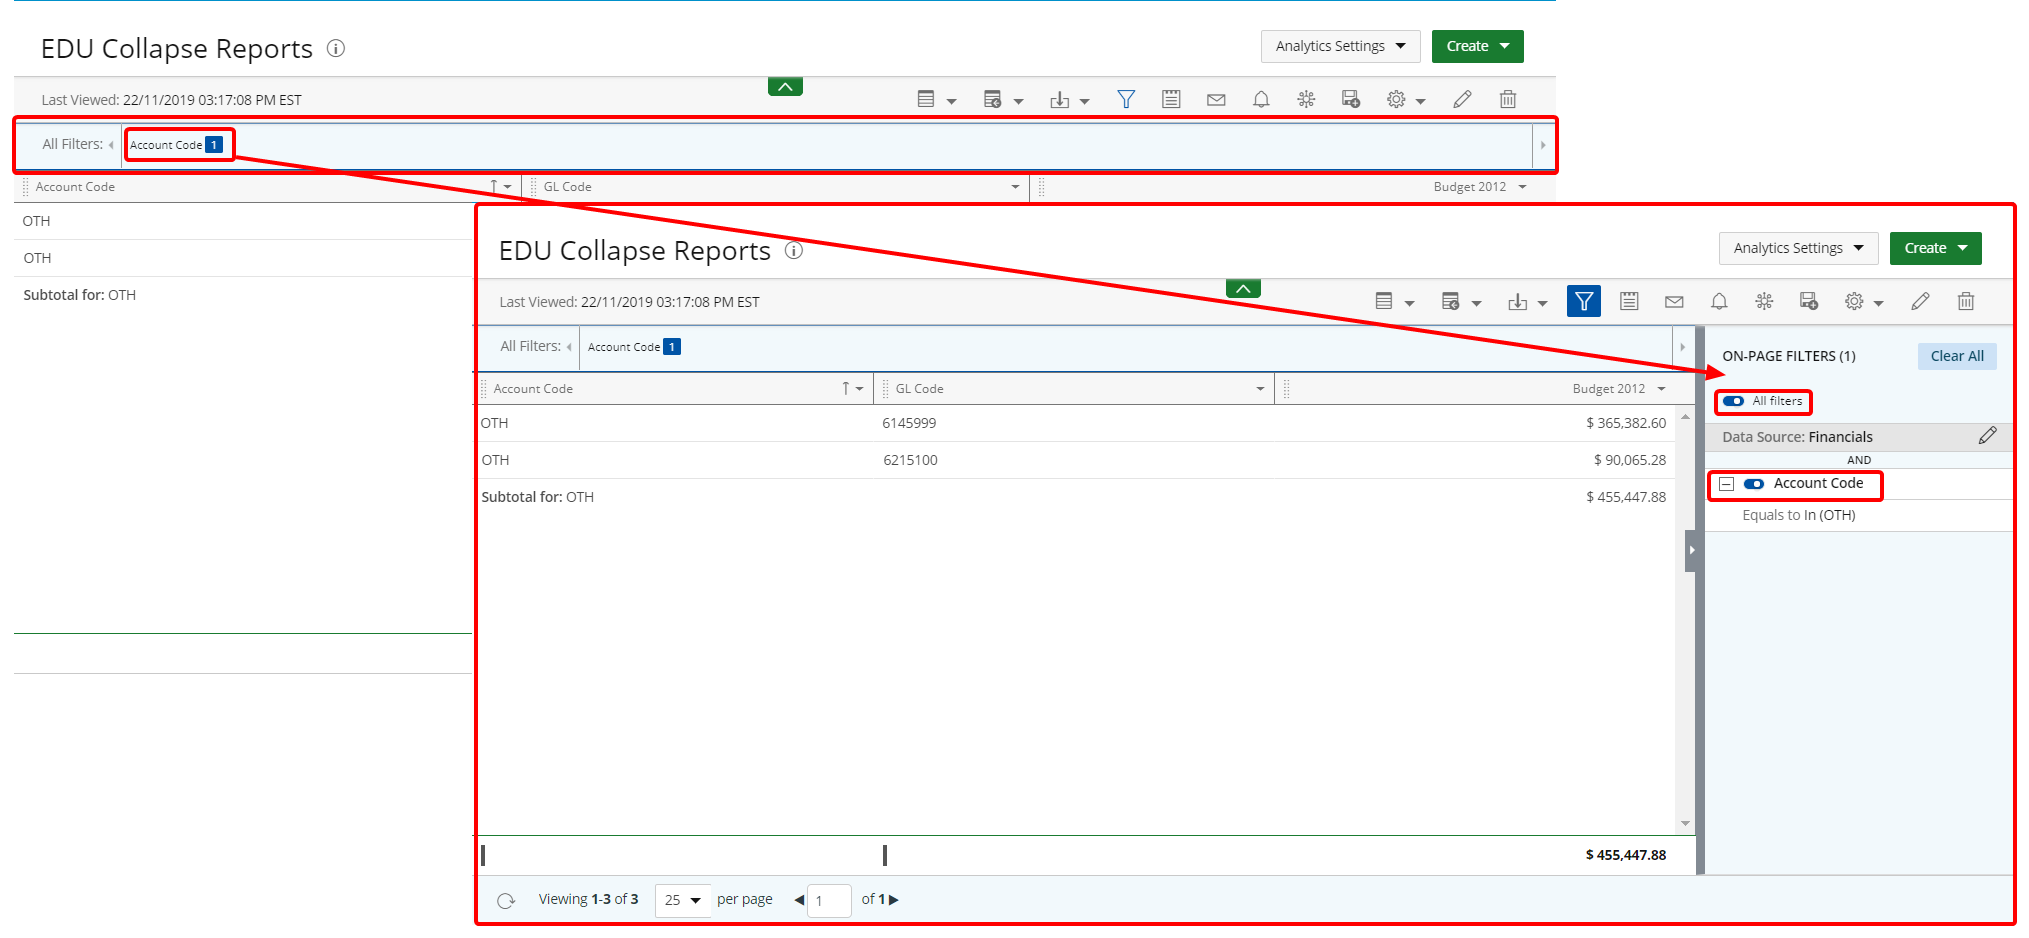The height and width of the screenshot is (938, 2029).
Task: Open the 25 per page dropdown
Action: (x=683, y=900)
